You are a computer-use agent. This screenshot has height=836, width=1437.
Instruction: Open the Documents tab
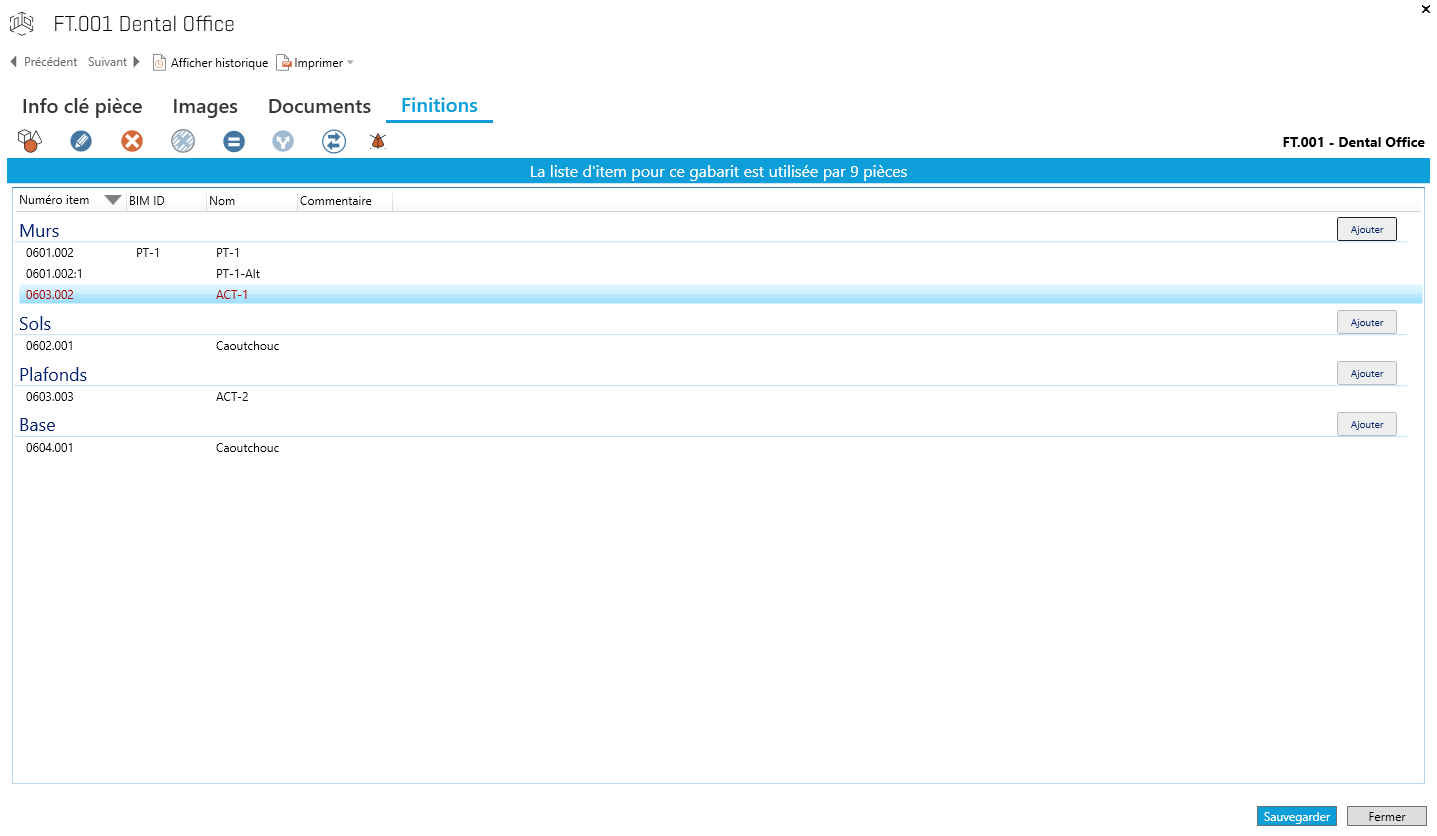click(x=319, y=106)
